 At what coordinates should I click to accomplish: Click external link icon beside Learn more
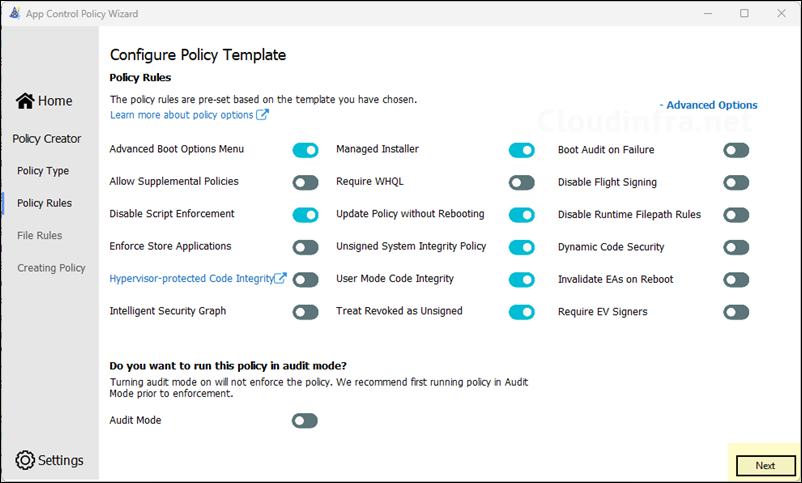263,115
